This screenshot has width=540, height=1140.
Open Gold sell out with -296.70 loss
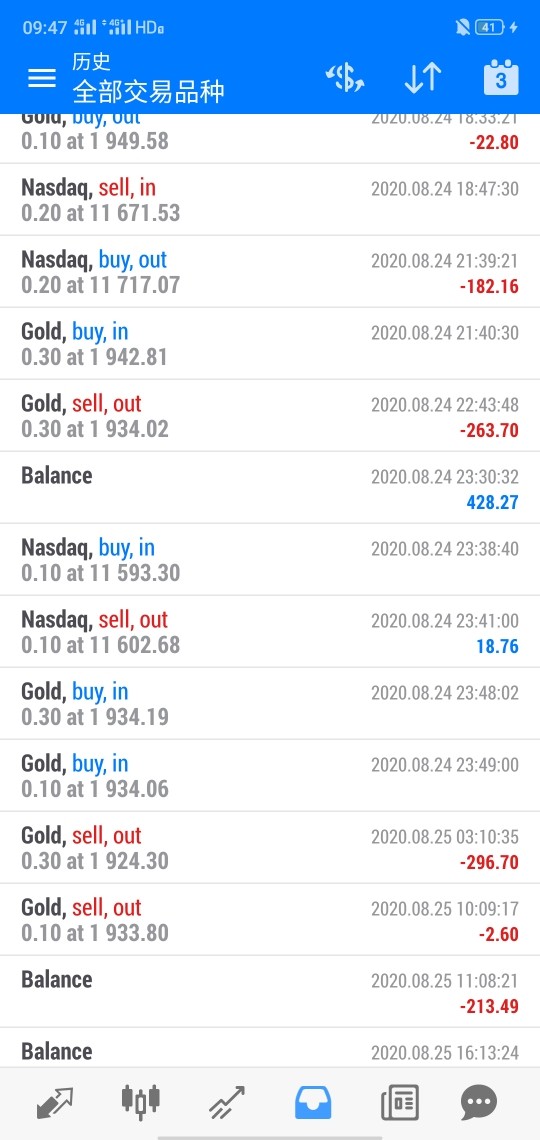[270, 848]
